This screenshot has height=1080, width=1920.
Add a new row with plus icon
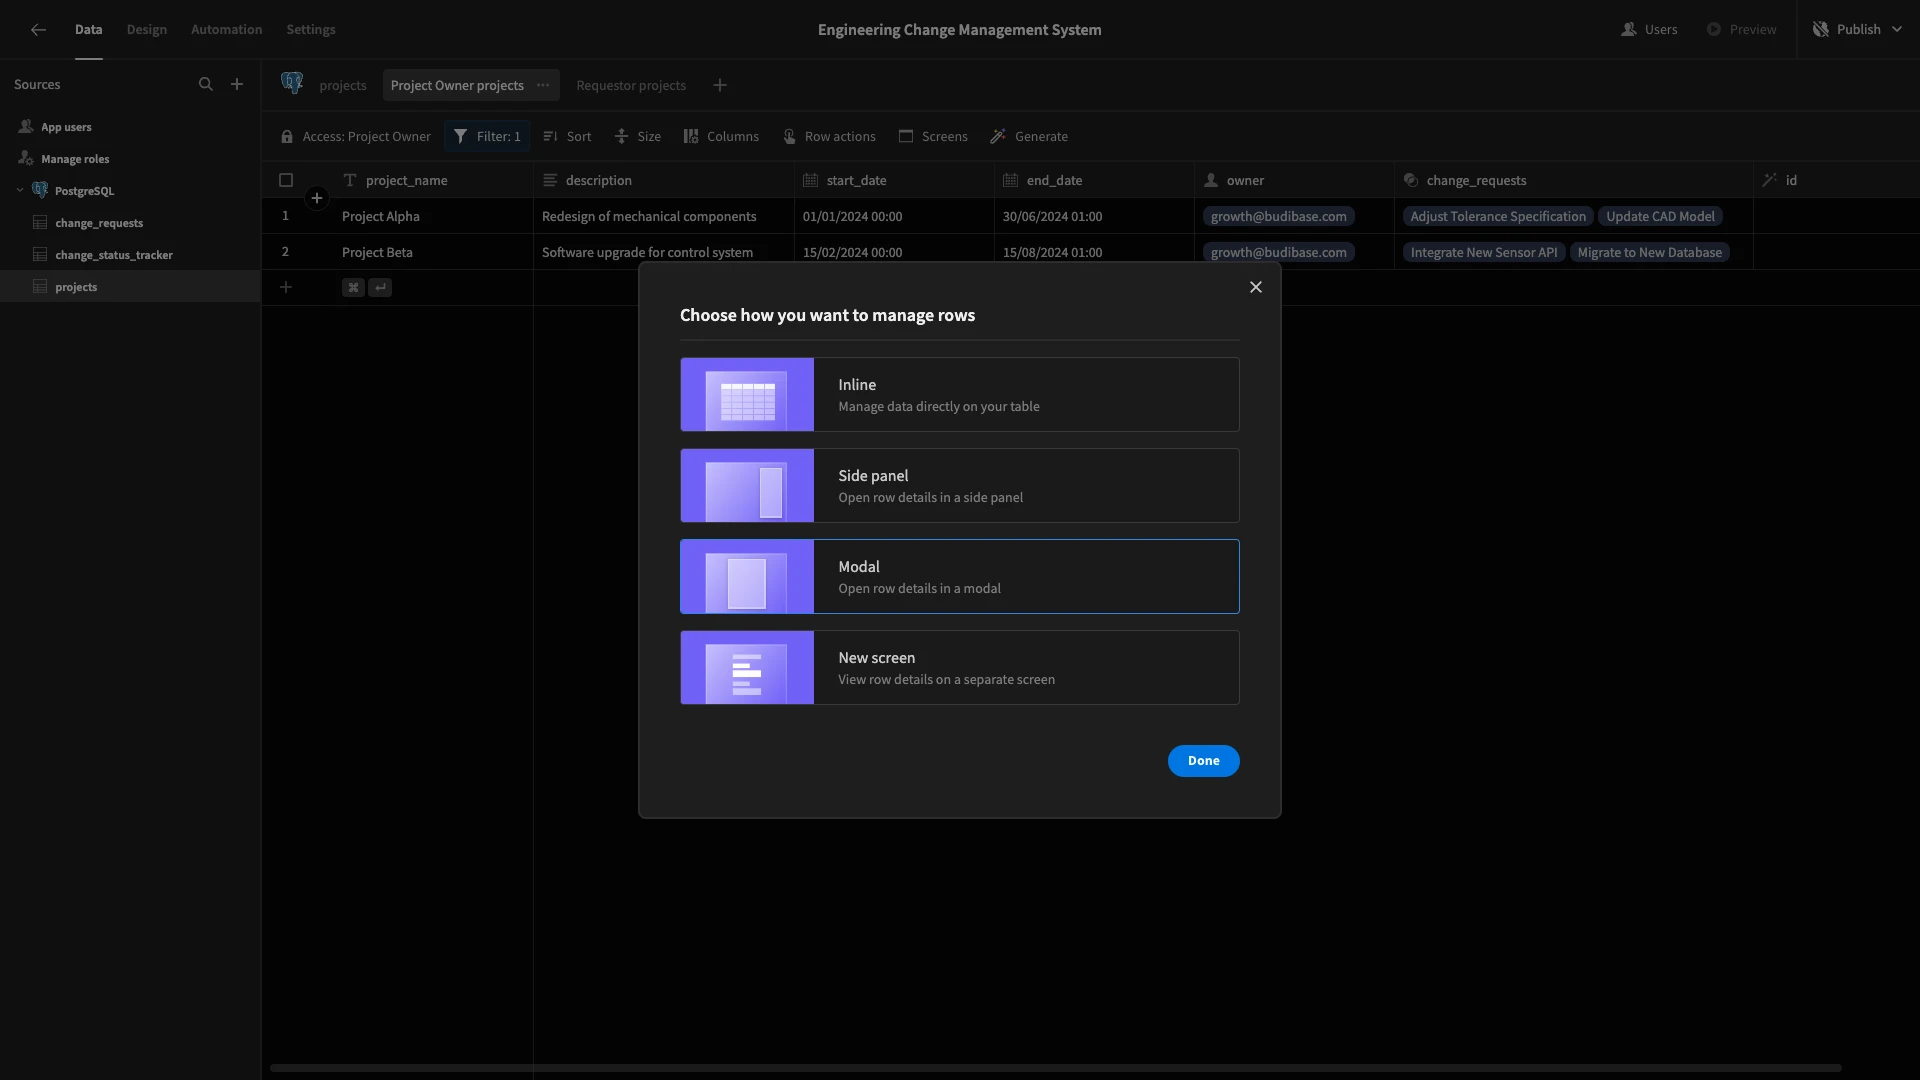pyautogui.click(x=286, y=287)
